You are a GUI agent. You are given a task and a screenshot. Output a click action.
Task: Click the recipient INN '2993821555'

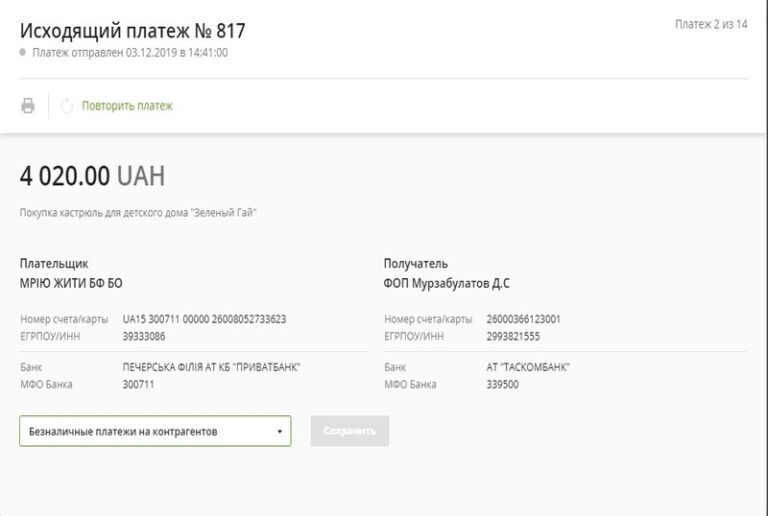click(513, 336)
